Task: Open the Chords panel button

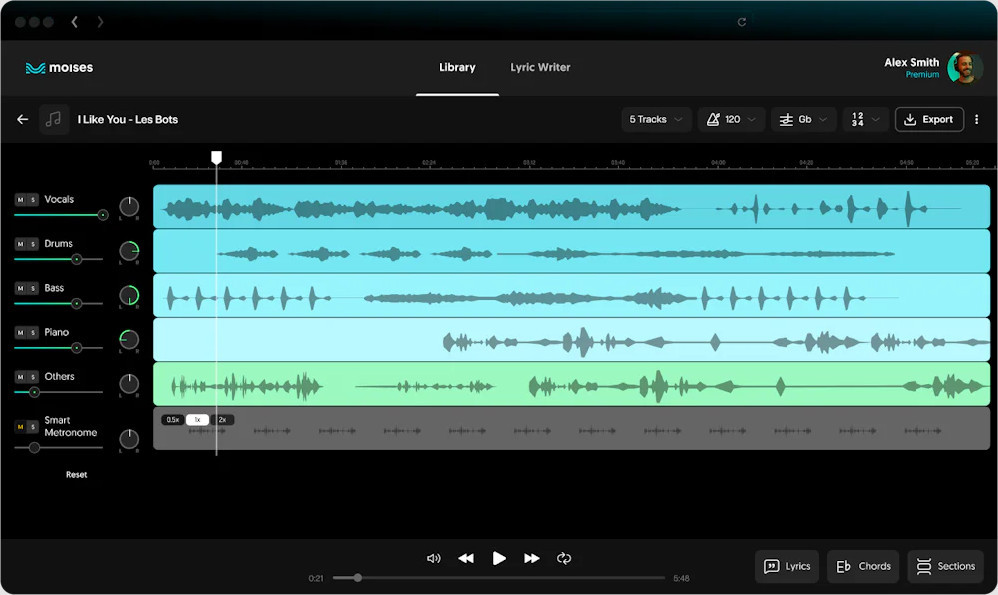Action: 863,566
